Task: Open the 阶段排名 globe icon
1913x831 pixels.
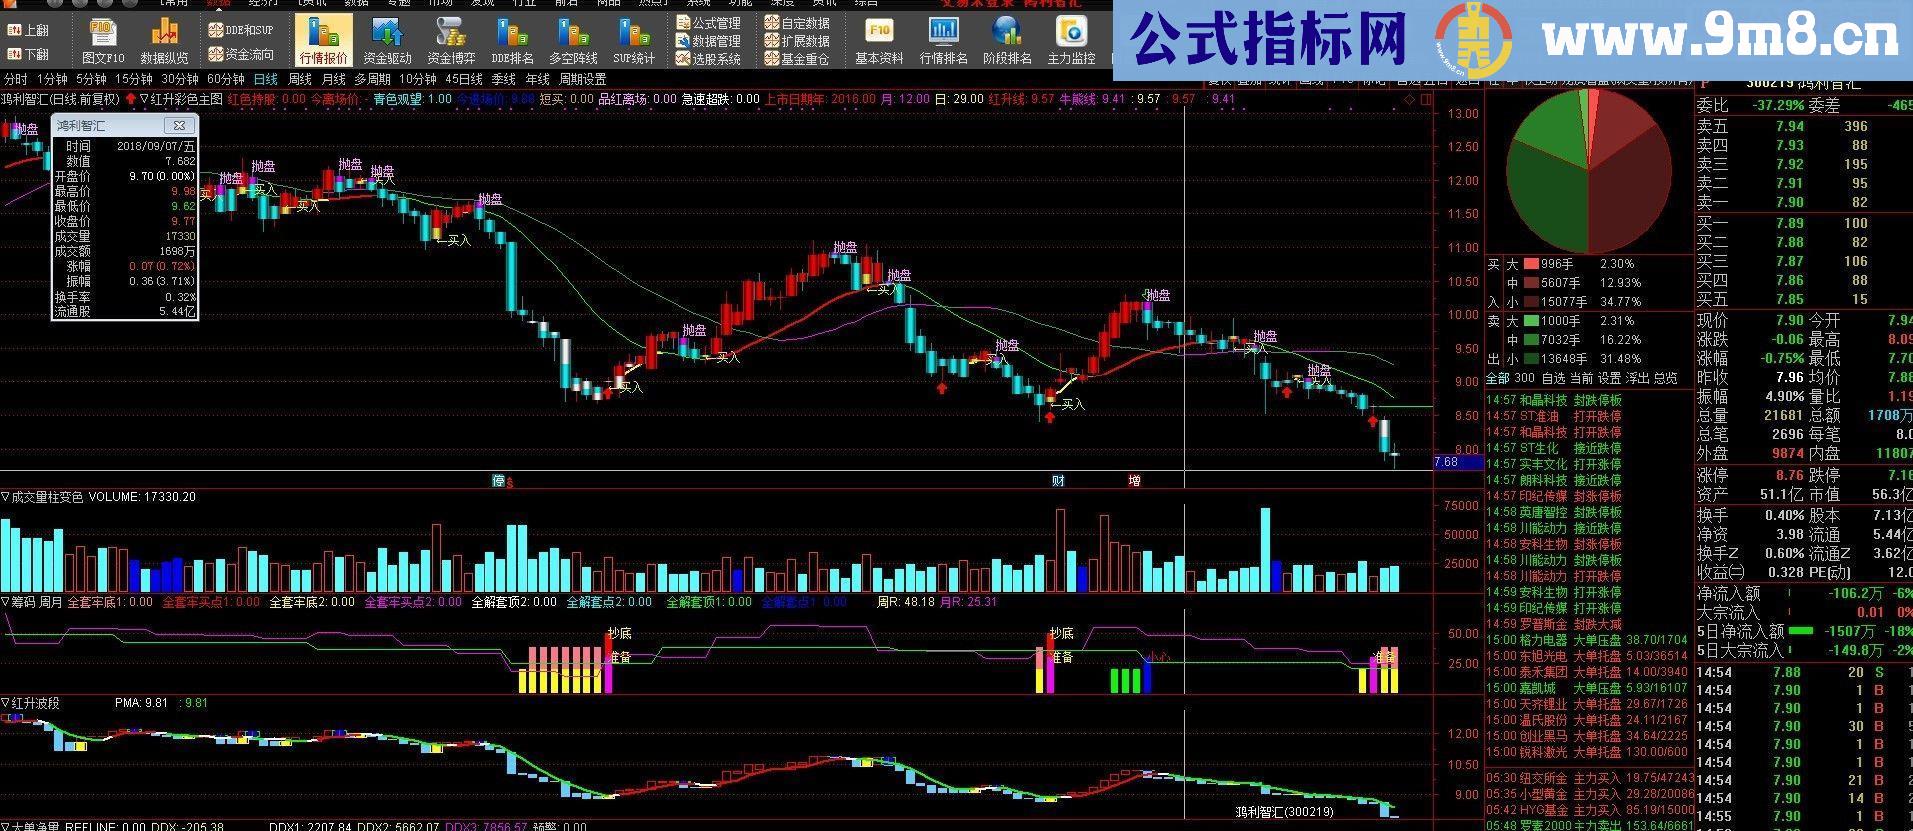Action: point(1007,41)
